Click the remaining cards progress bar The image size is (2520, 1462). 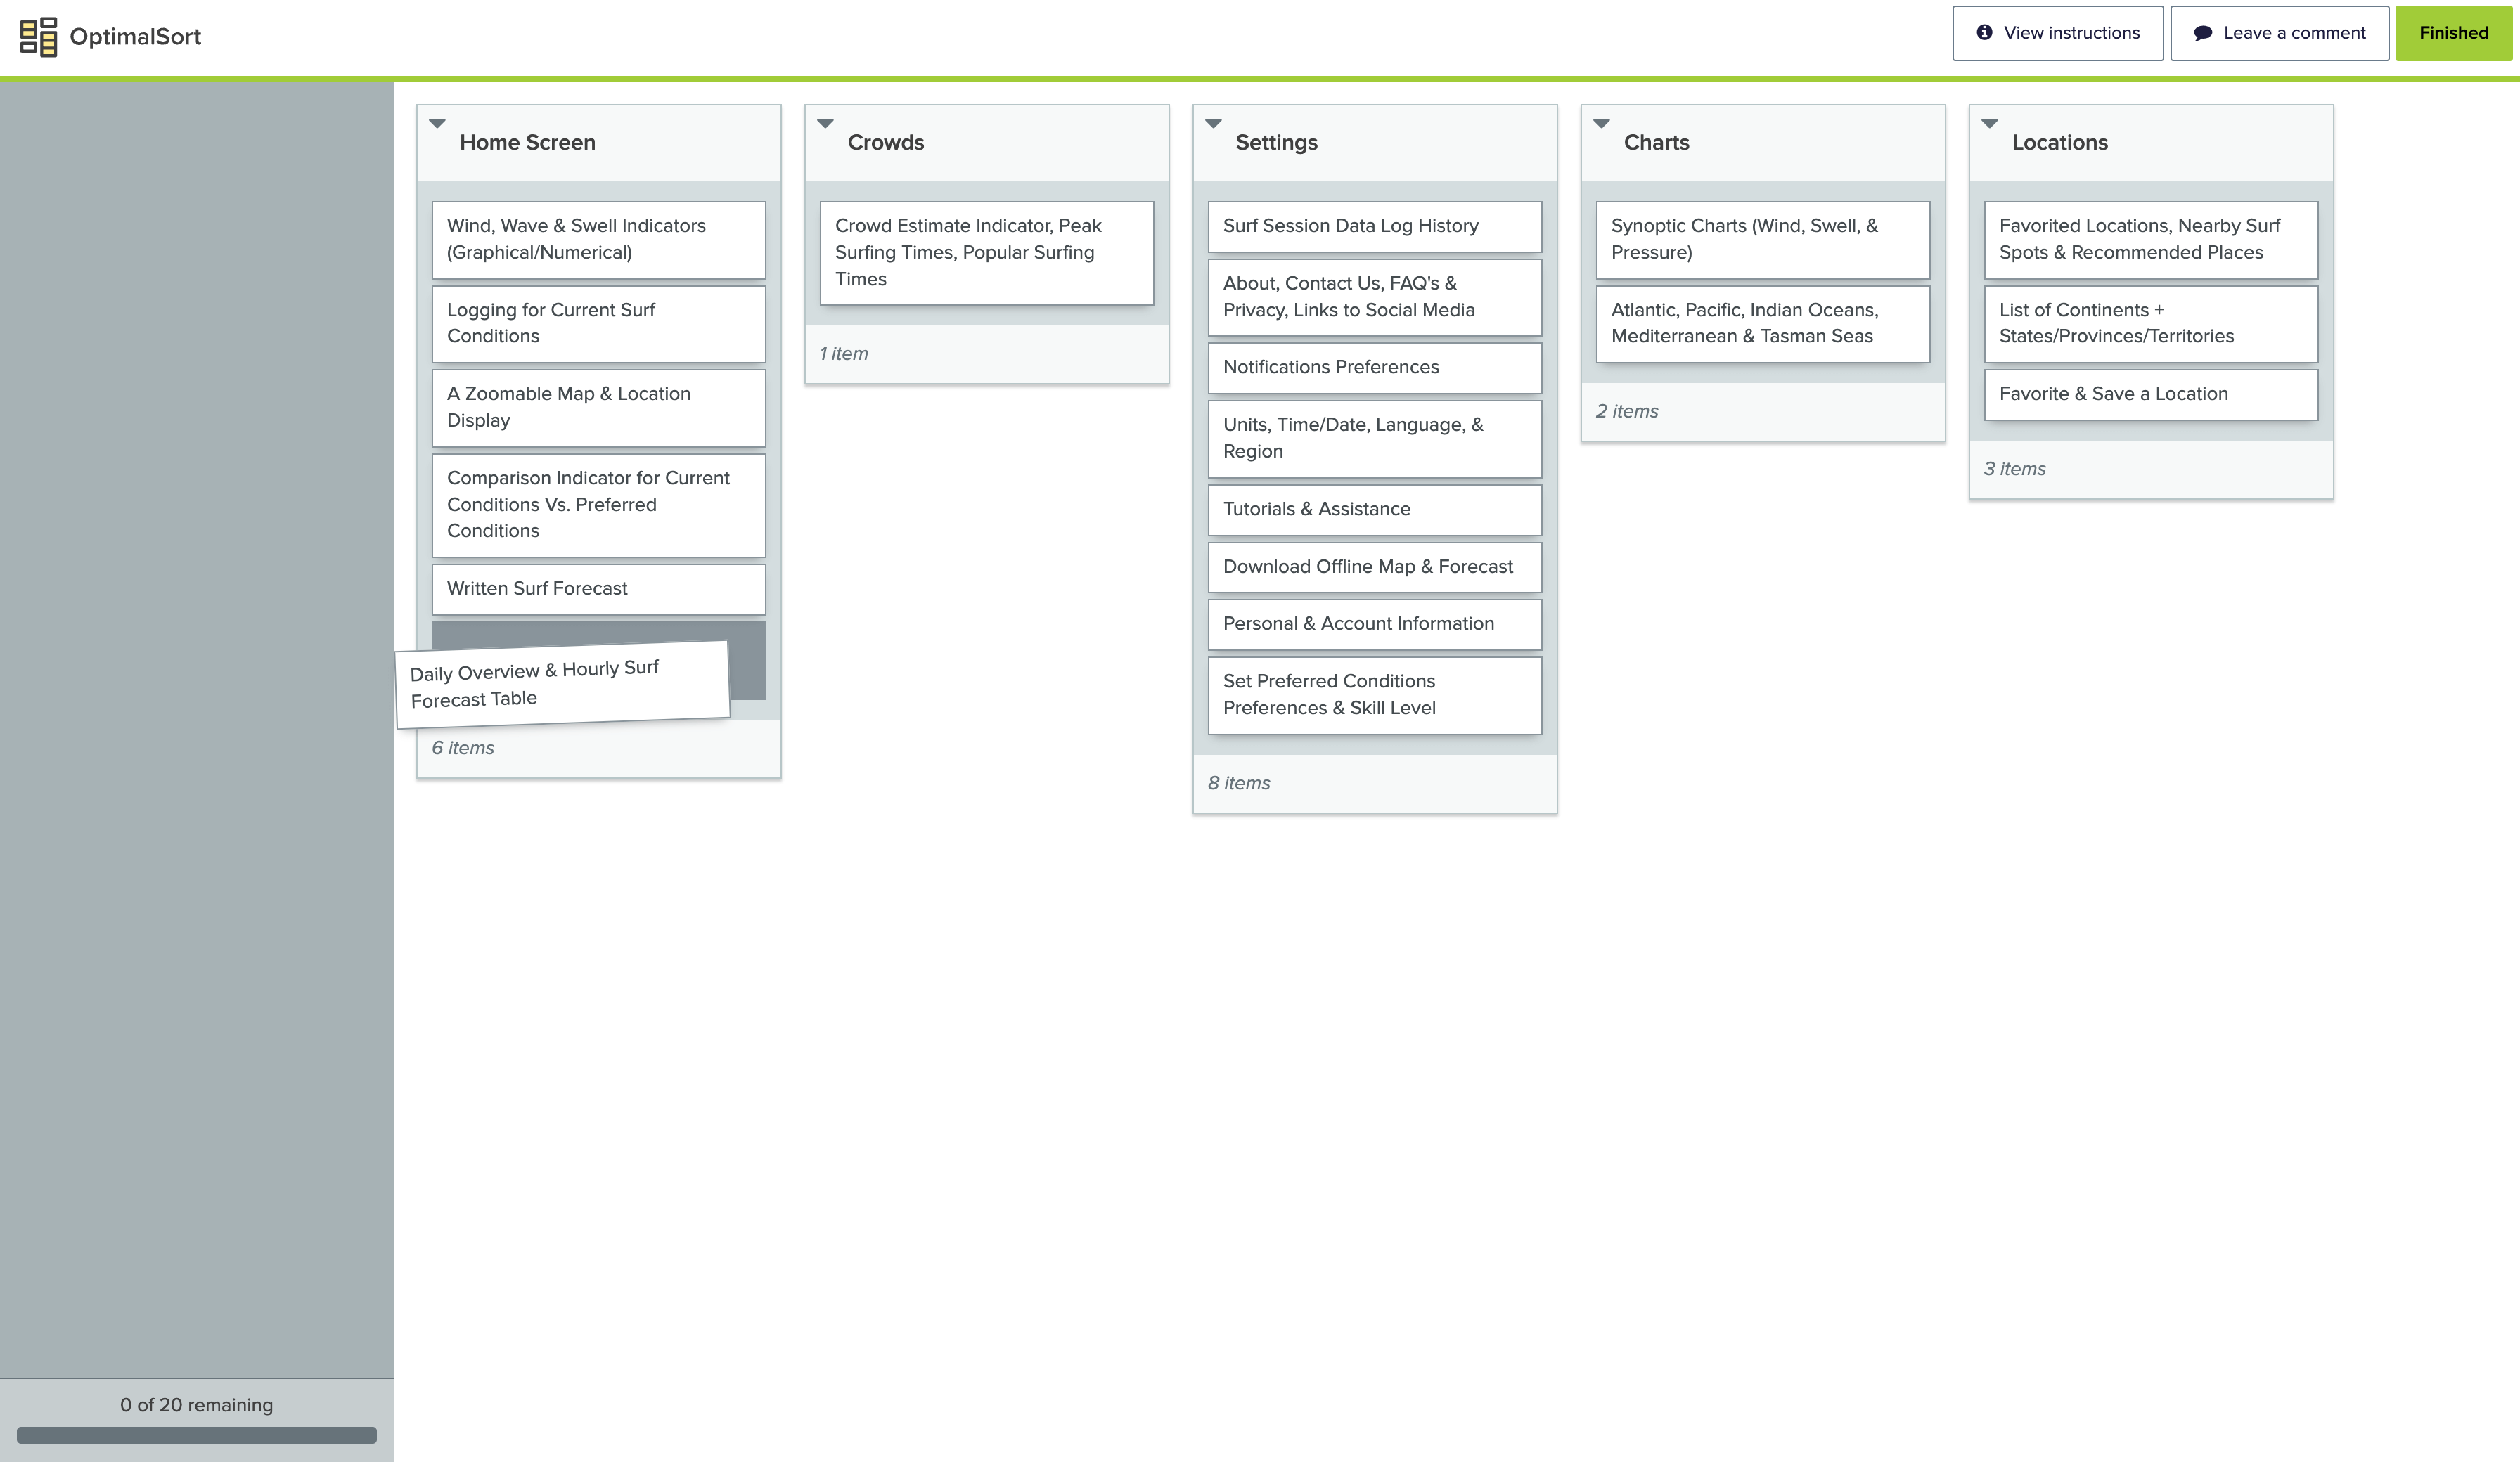[x=196, y=1436]
